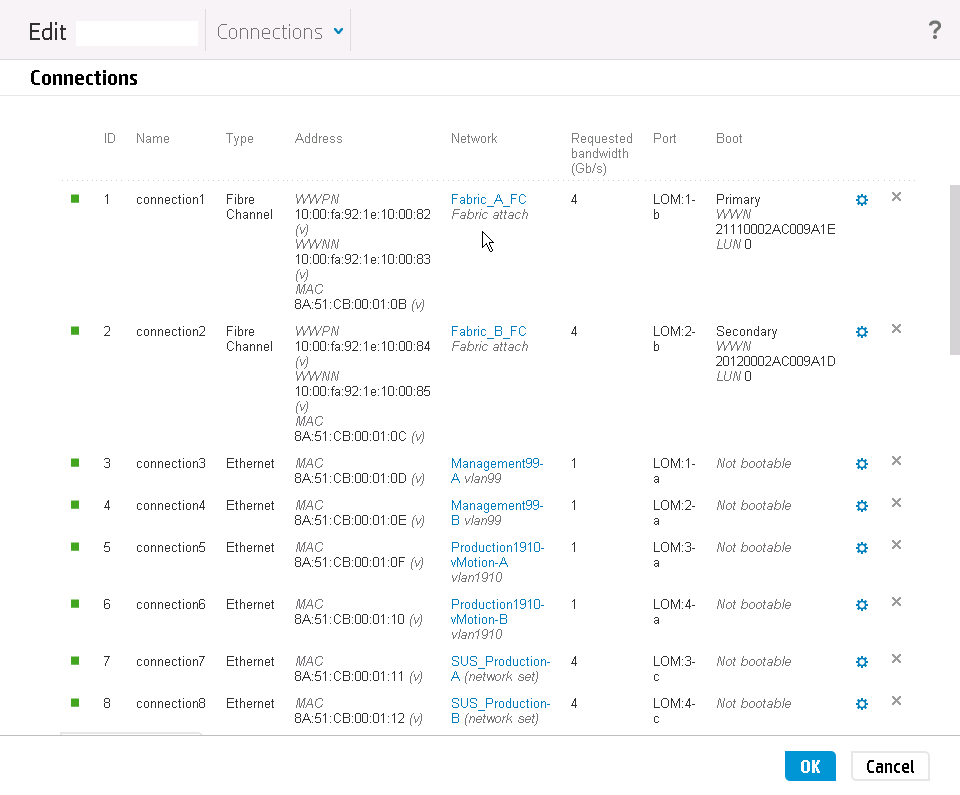Follow Management99-A network link
960x795 pixels.
497,471
